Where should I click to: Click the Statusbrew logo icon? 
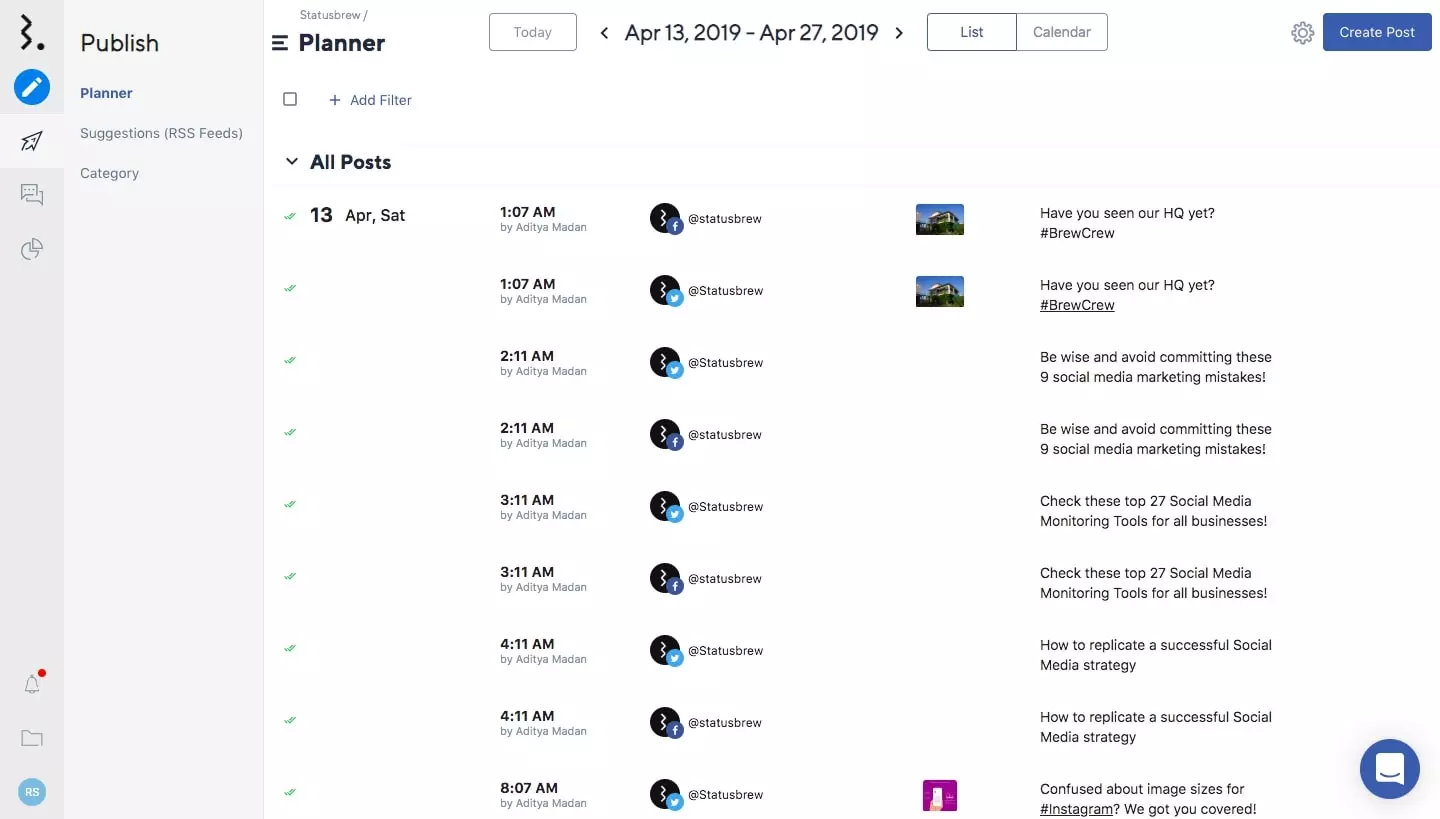coord(32,33)
